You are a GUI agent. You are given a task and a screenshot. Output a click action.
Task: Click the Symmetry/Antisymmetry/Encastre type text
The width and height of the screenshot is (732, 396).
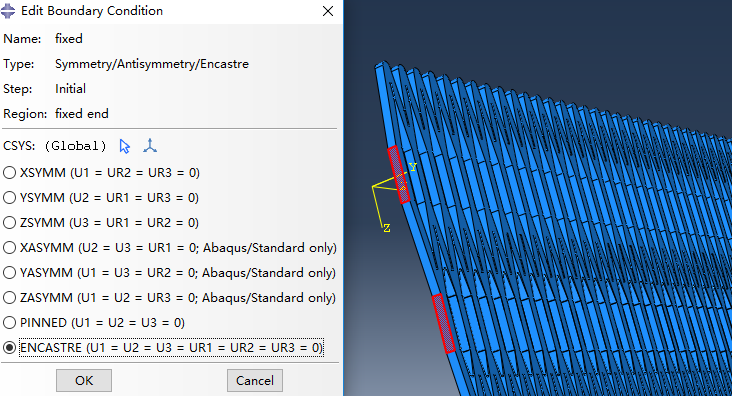click(x=152, y=64)
